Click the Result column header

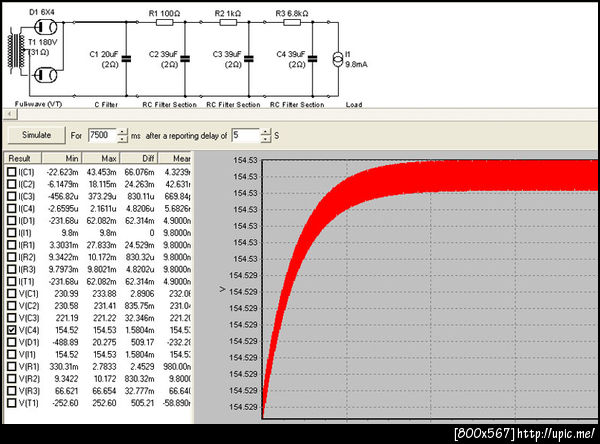23,158
